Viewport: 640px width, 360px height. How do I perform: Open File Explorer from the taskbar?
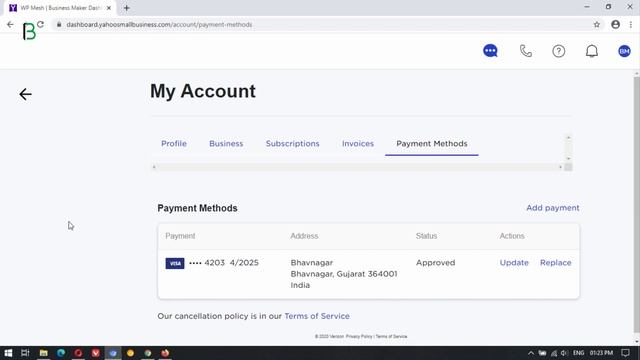tap(43, 353)
